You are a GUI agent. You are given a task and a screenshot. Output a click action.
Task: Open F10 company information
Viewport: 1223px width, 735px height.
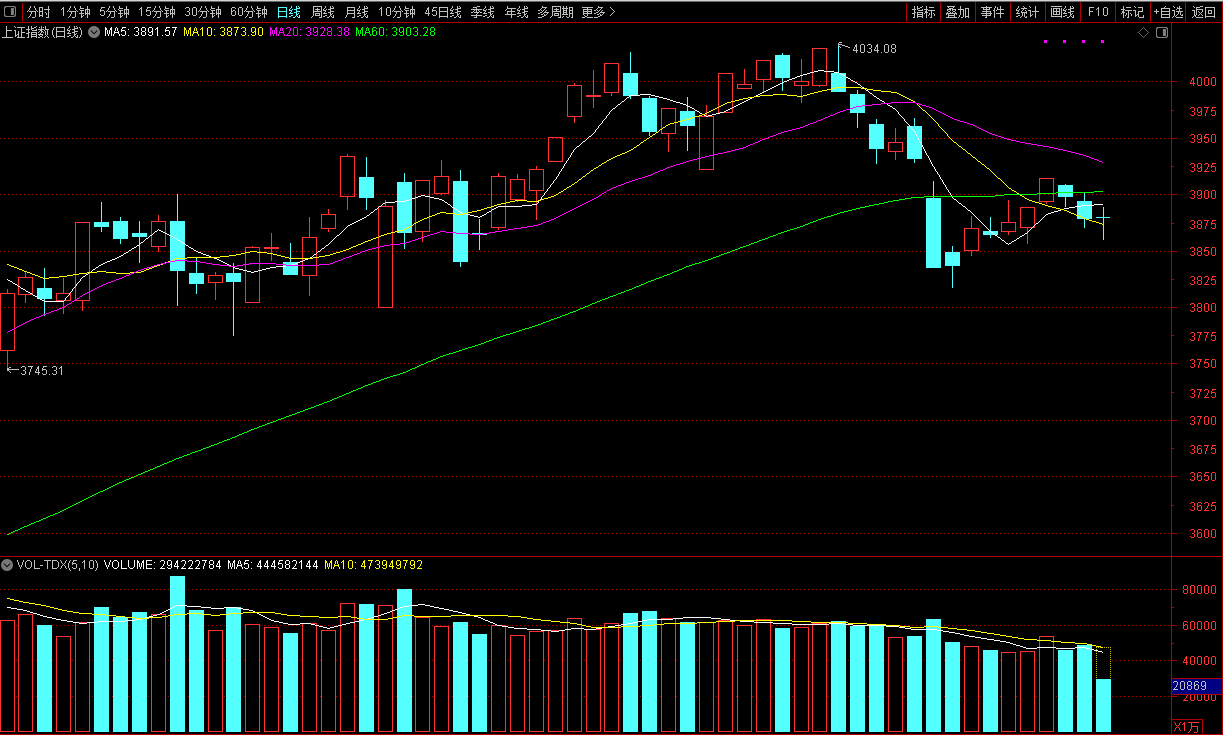pyautogui.click(x=1098, y=12)
